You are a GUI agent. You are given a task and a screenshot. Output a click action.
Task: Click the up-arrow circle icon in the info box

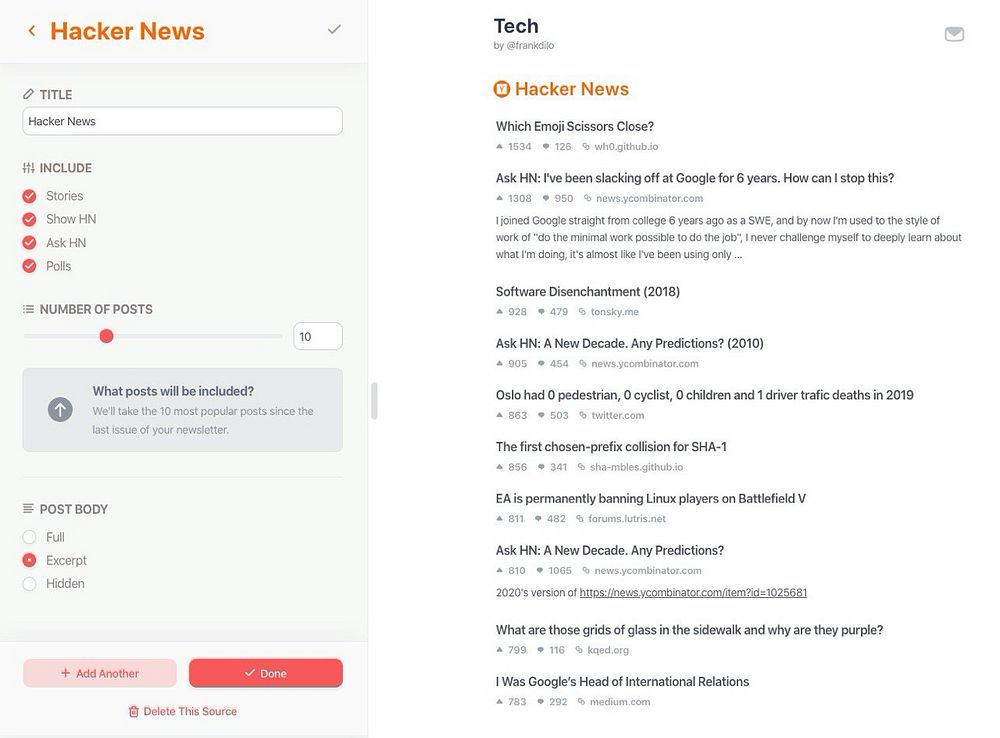pos(61,410)
